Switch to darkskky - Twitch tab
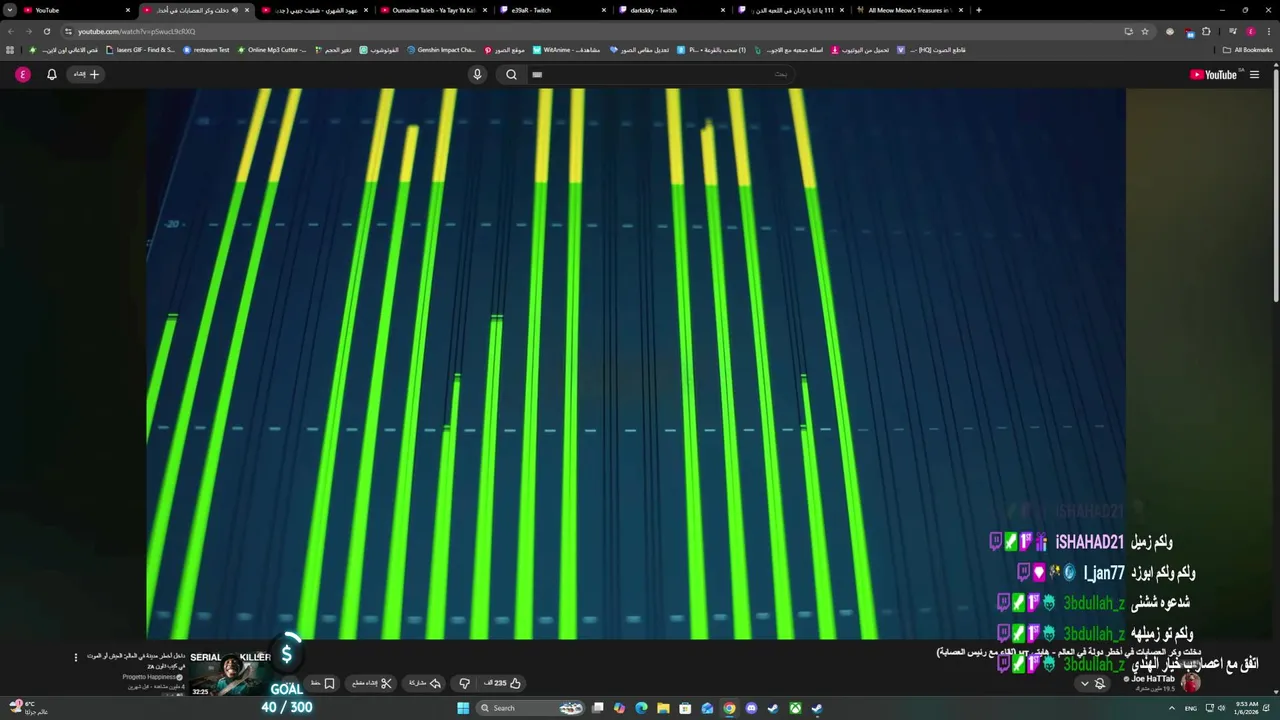Screen dimensions: 1280x720 671,10
